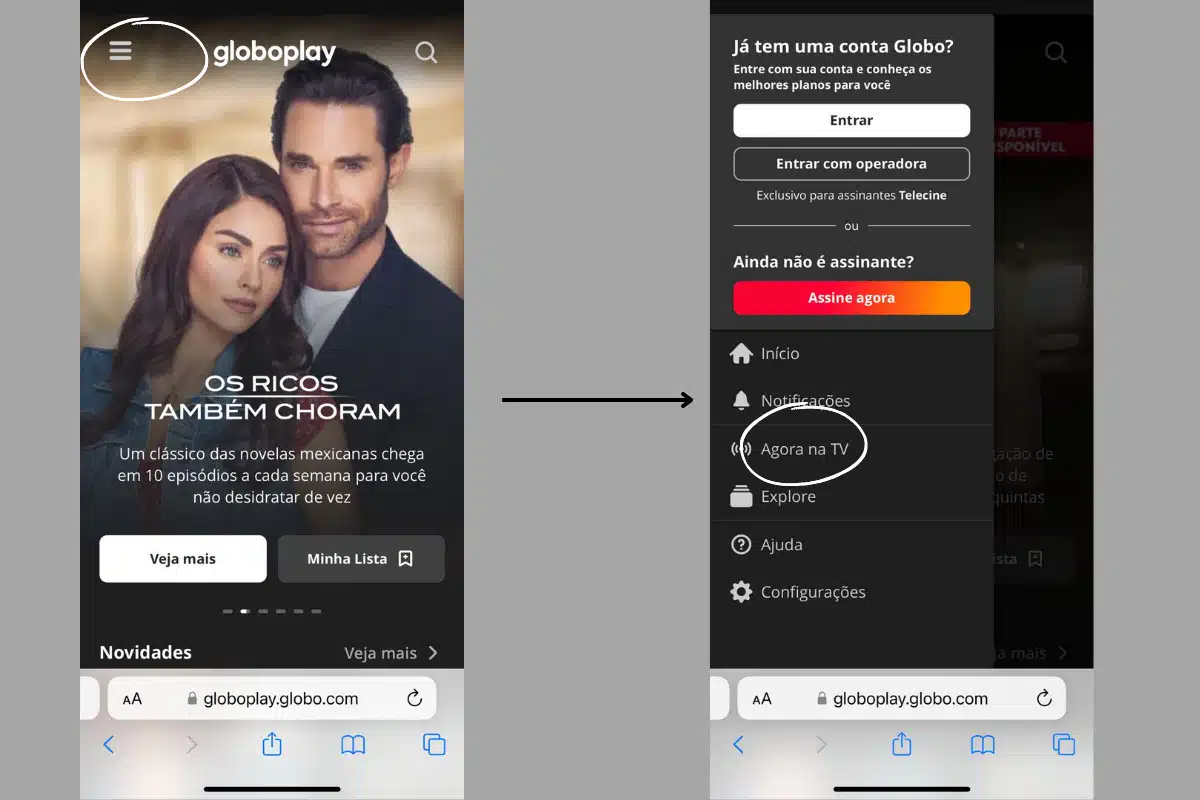Tap the left Safari address bar

272,699
